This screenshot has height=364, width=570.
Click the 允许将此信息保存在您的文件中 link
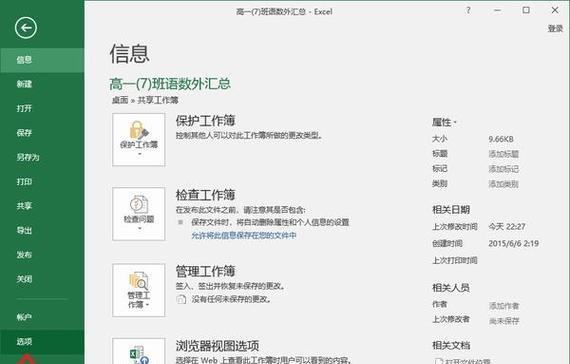point(244,236)
